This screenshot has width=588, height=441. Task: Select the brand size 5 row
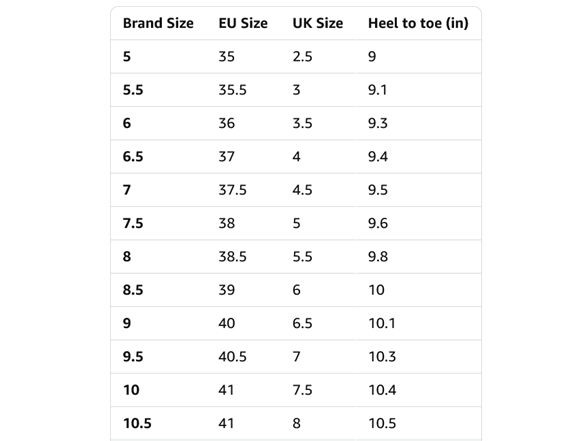[x=296, y=57]
